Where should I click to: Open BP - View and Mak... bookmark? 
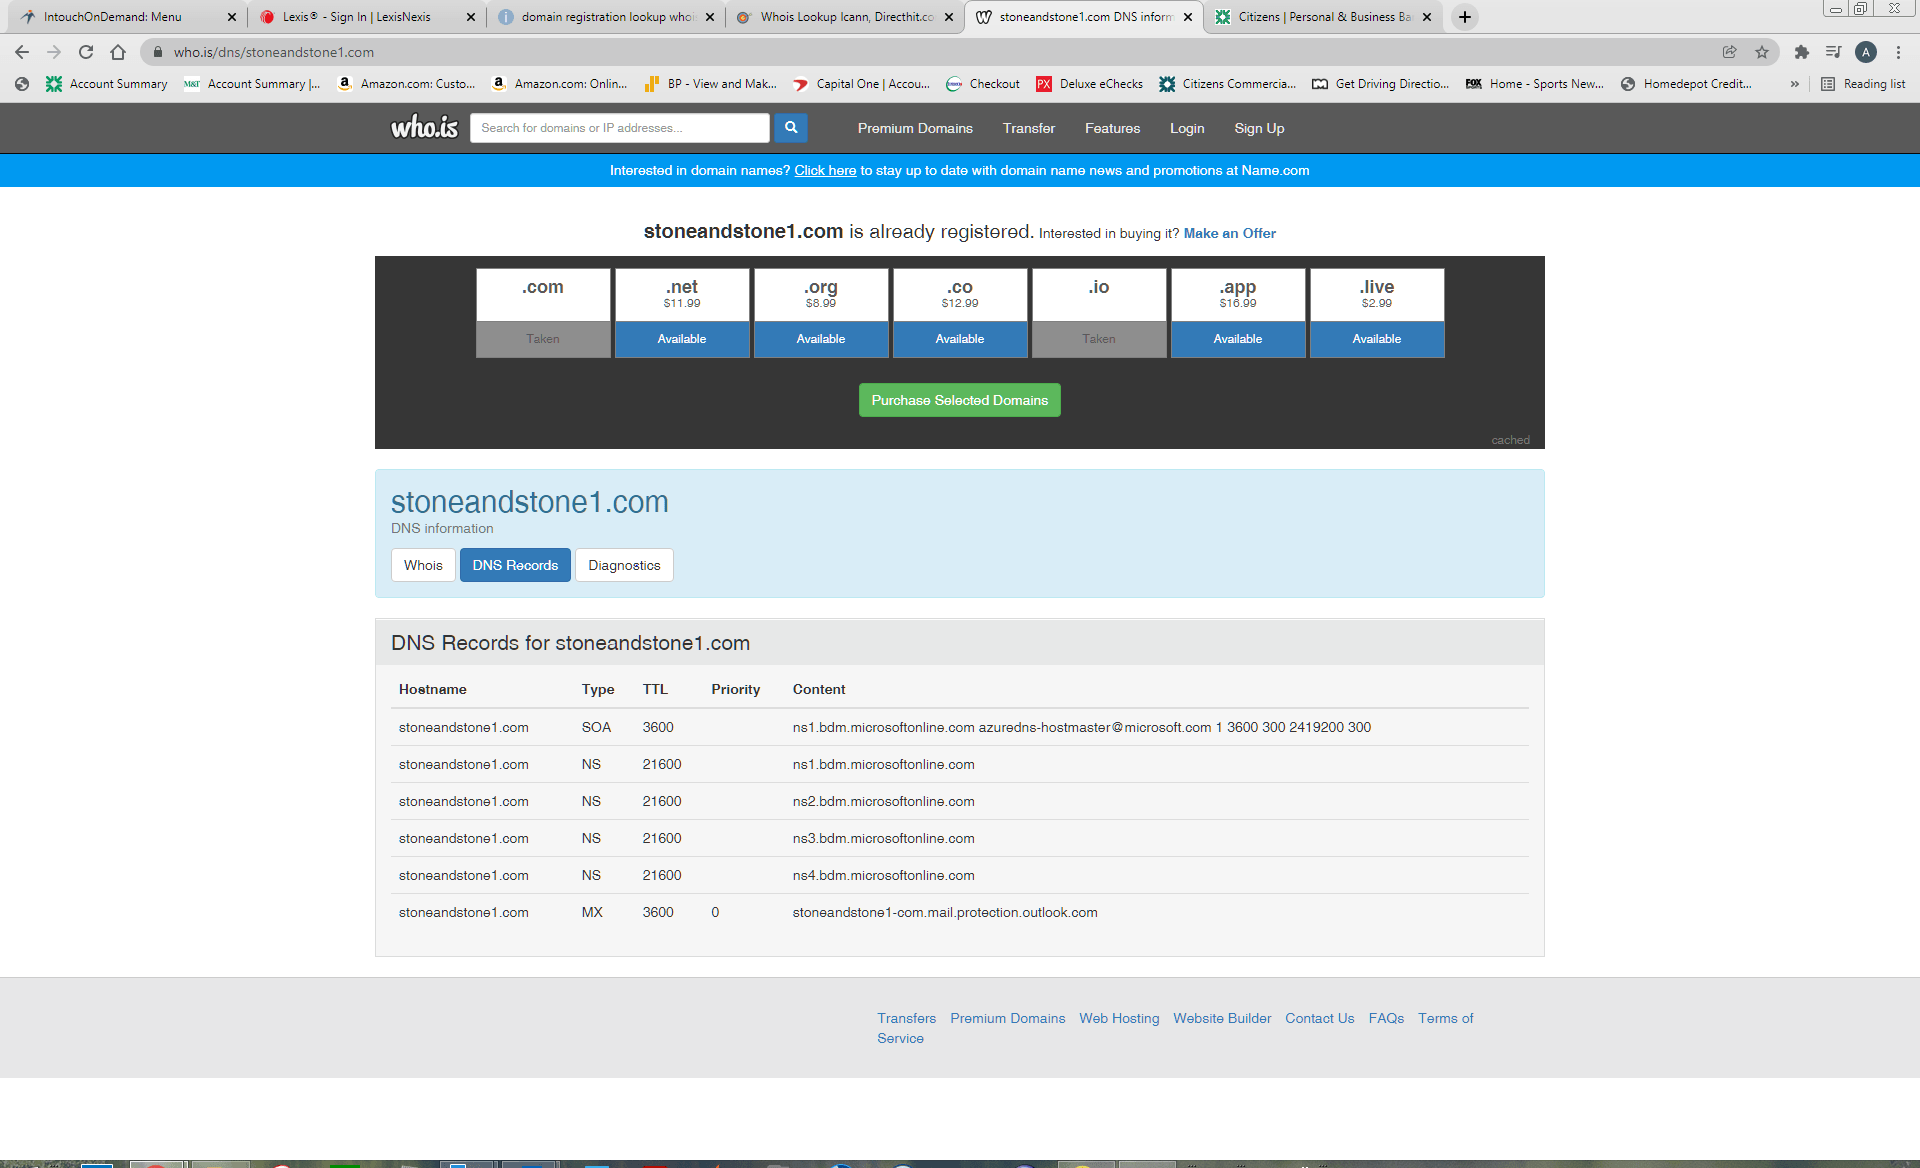[711, 84]
